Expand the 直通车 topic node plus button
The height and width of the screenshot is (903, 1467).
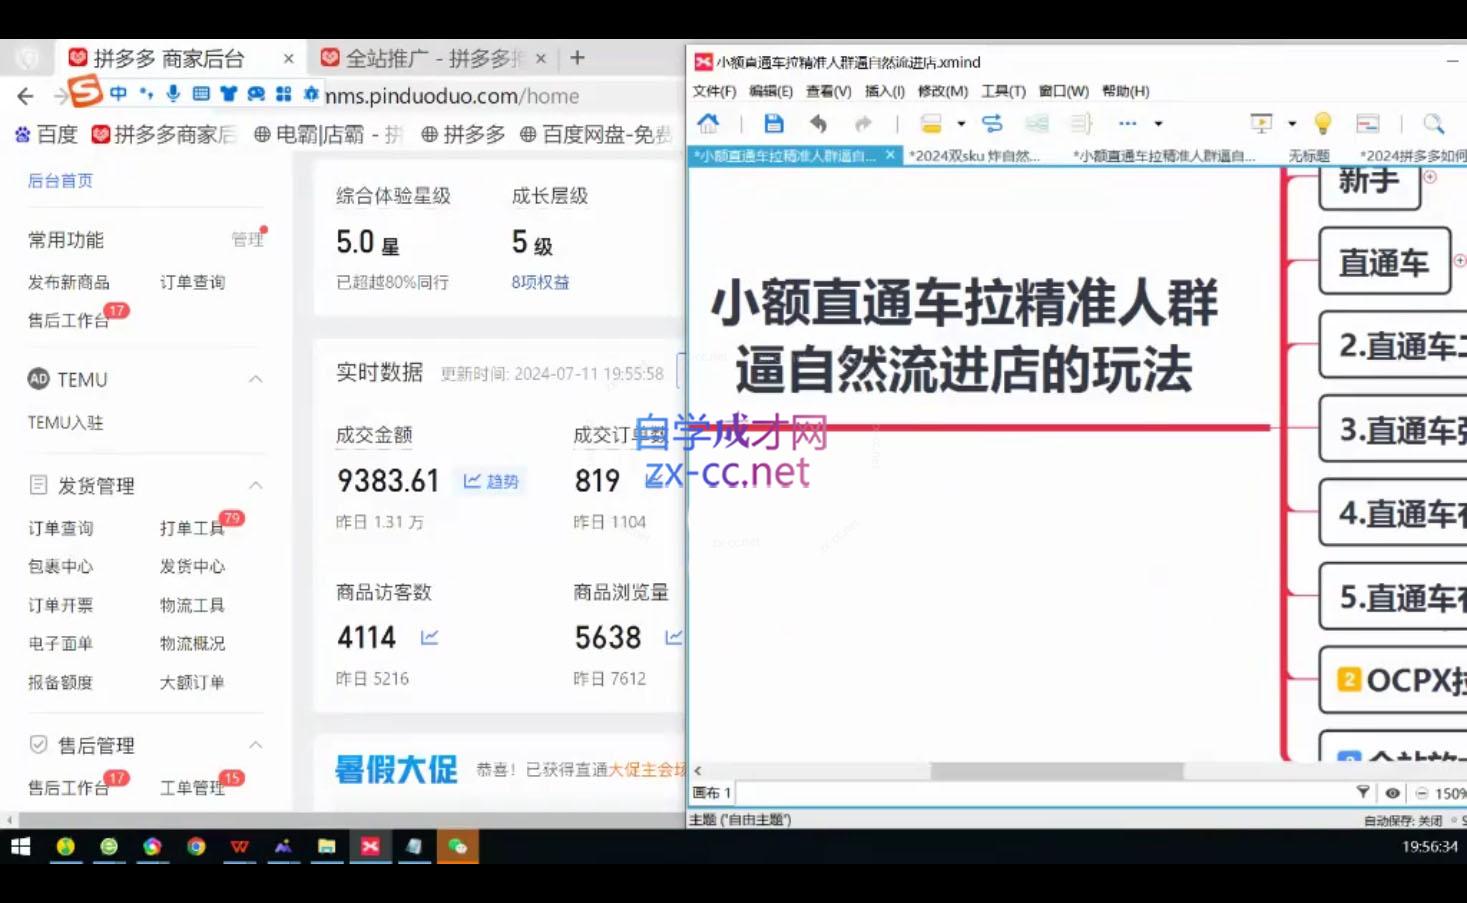click(1460, 261)
